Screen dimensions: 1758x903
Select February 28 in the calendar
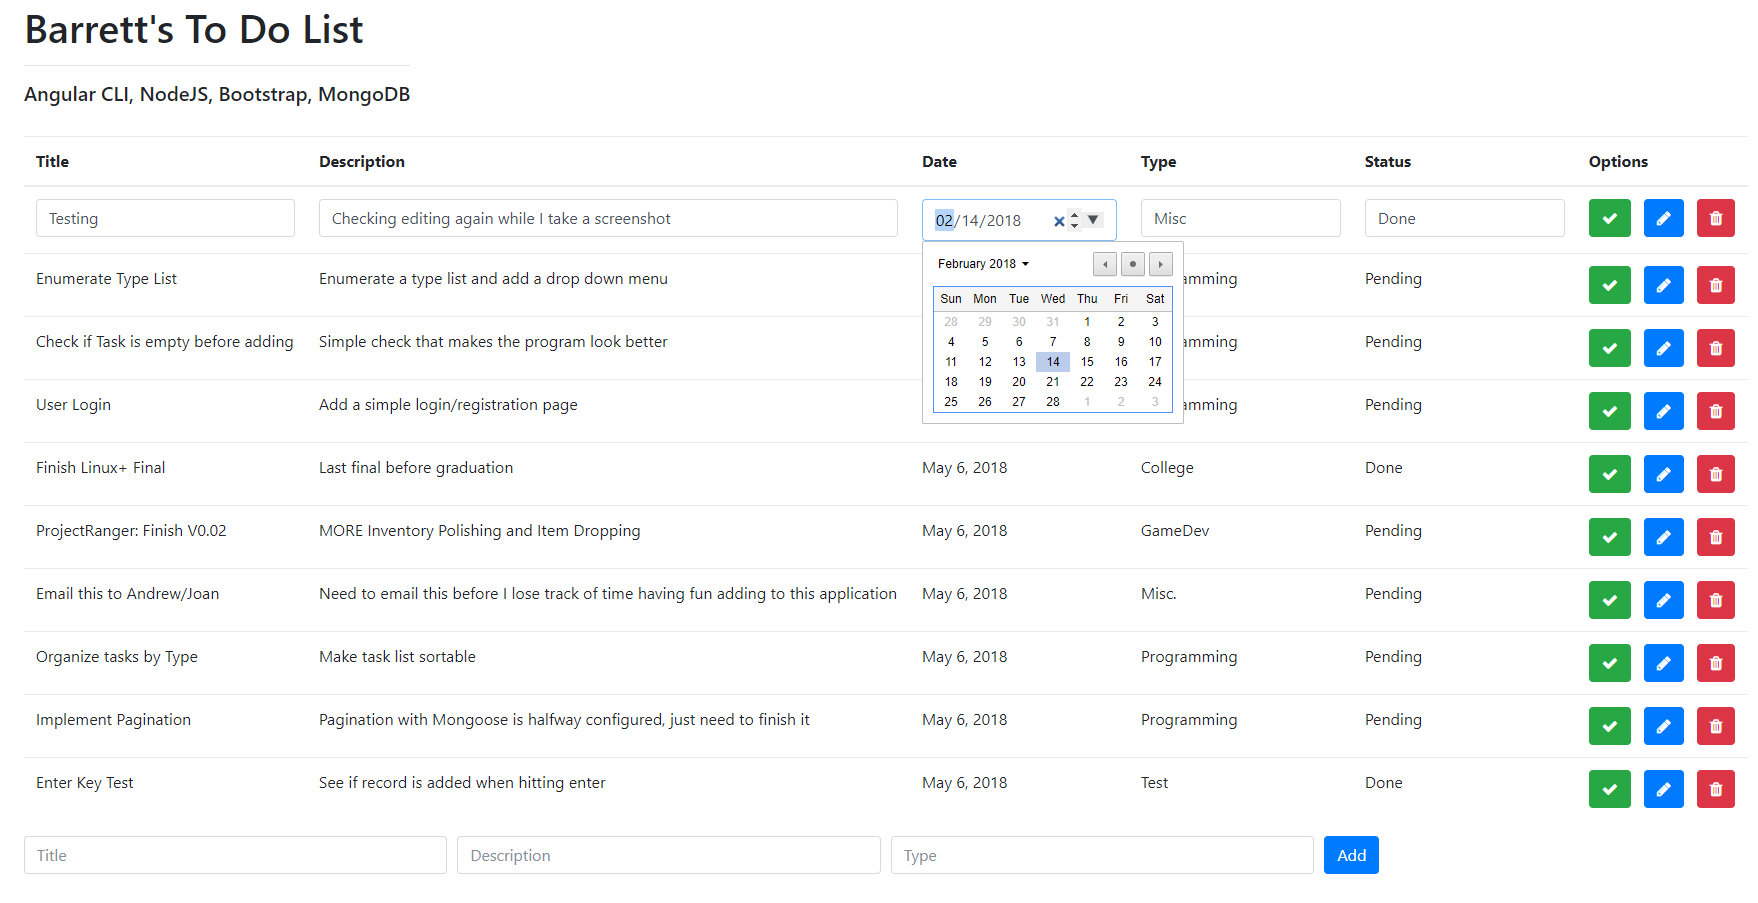point(1053,402)
